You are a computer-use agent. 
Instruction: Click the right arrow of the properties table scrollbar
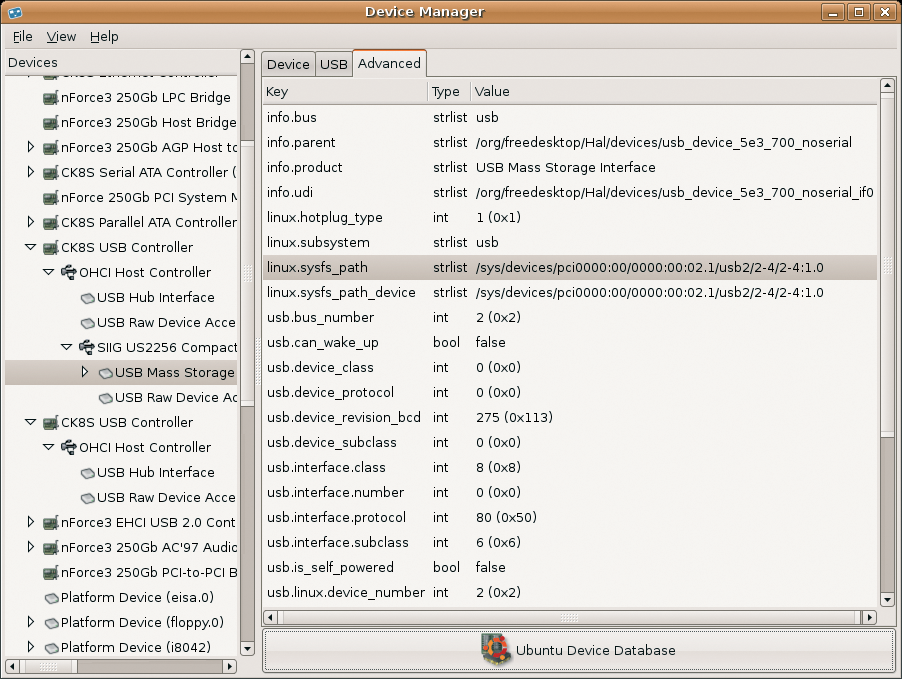coord(869,617)
